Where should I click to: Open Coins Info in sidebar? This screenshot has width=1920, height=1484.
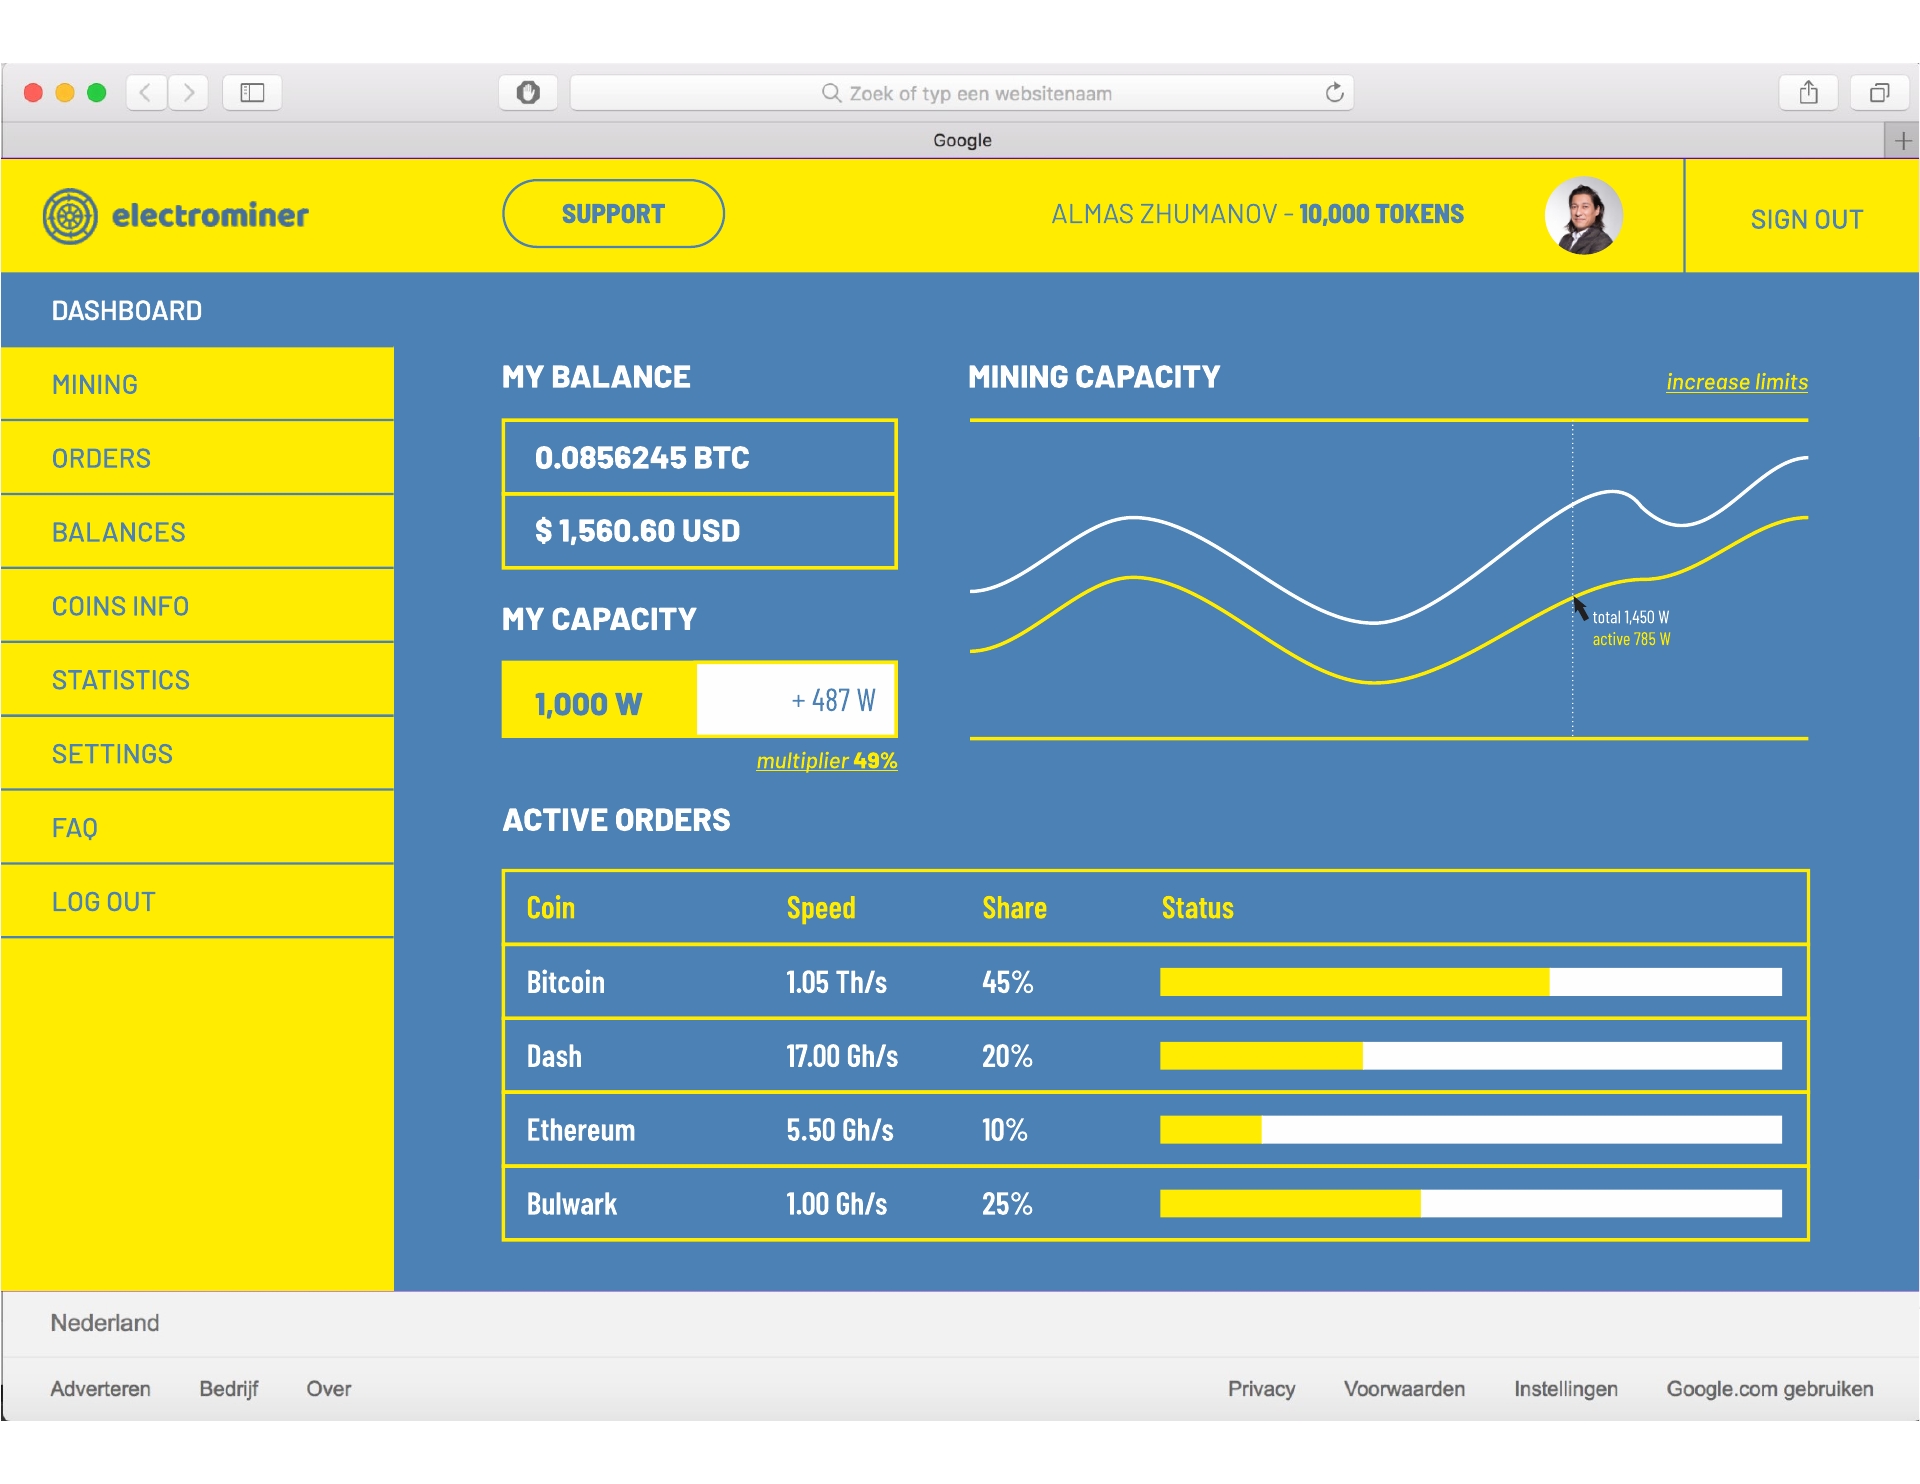coord(120,607)
